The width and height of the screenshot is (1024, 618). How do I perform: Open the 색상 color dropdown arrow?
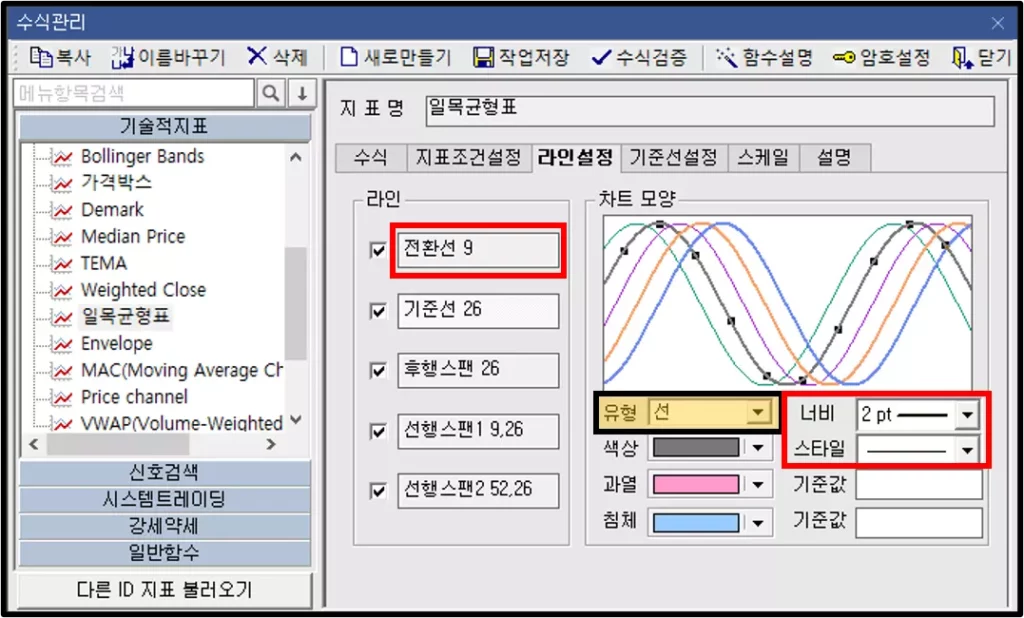758,447
